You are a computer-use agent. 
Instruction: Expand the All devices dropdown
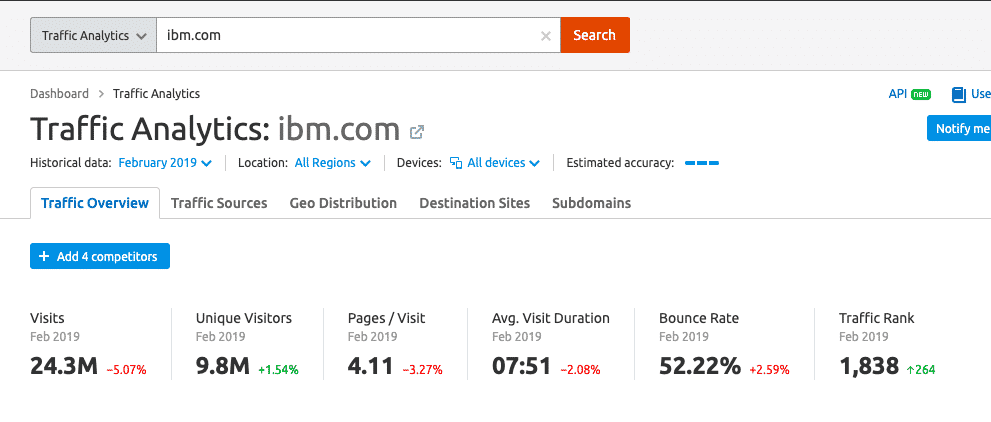495,163
